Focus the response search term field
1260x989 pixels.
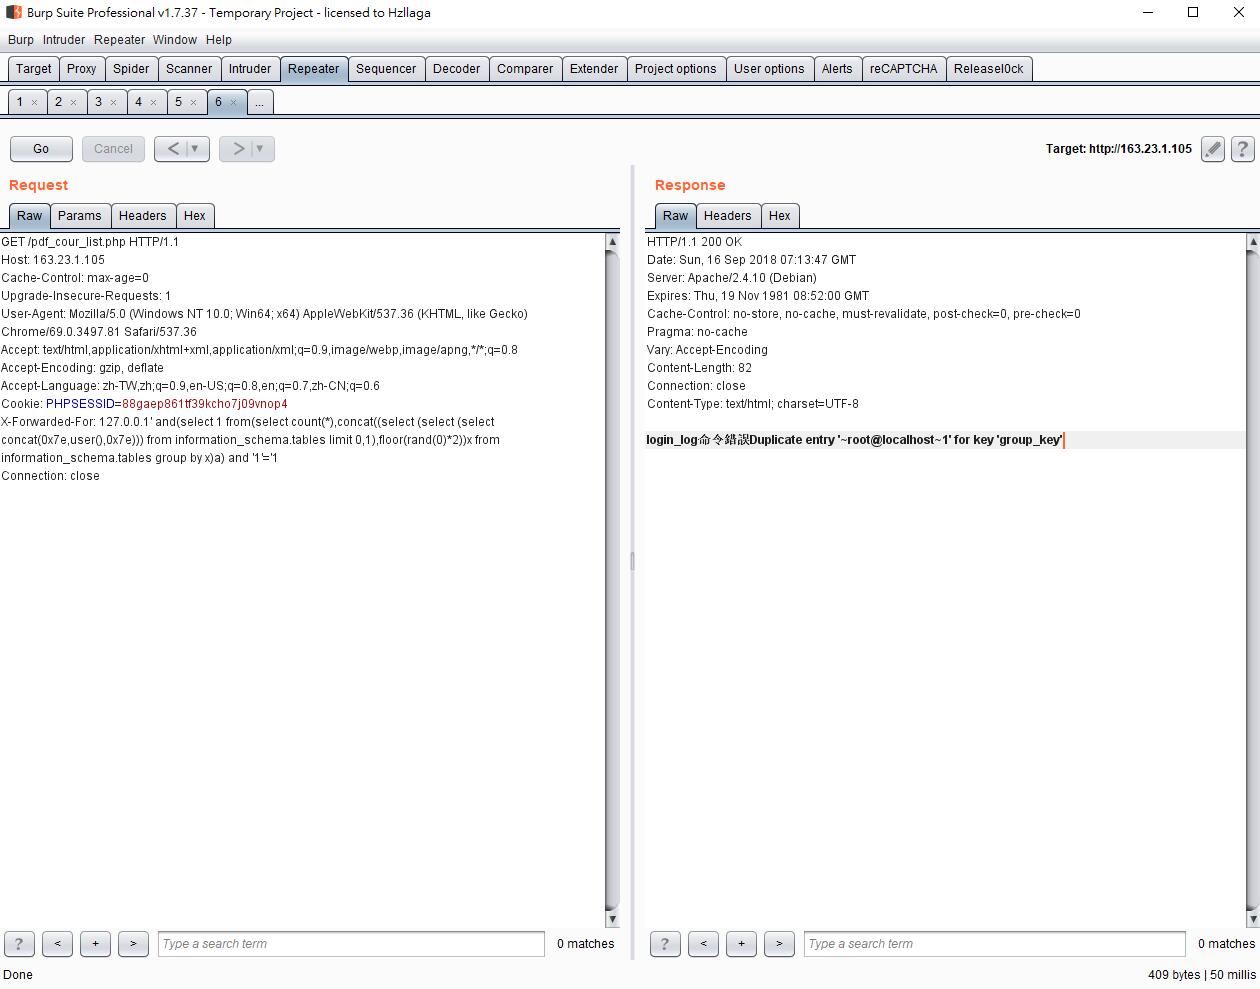[x=995, y=943]
